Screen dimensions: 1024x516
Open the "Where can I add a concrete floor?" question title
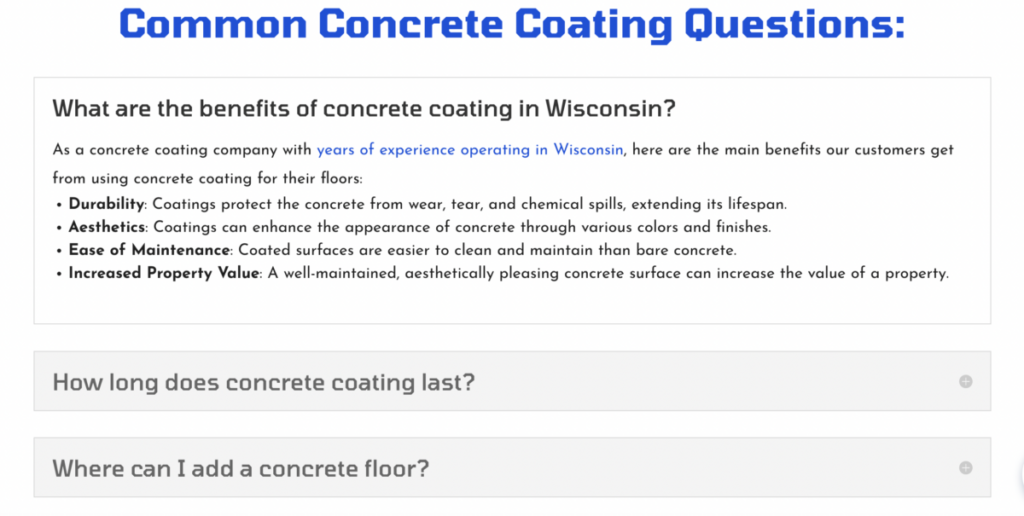coord(240,468)
